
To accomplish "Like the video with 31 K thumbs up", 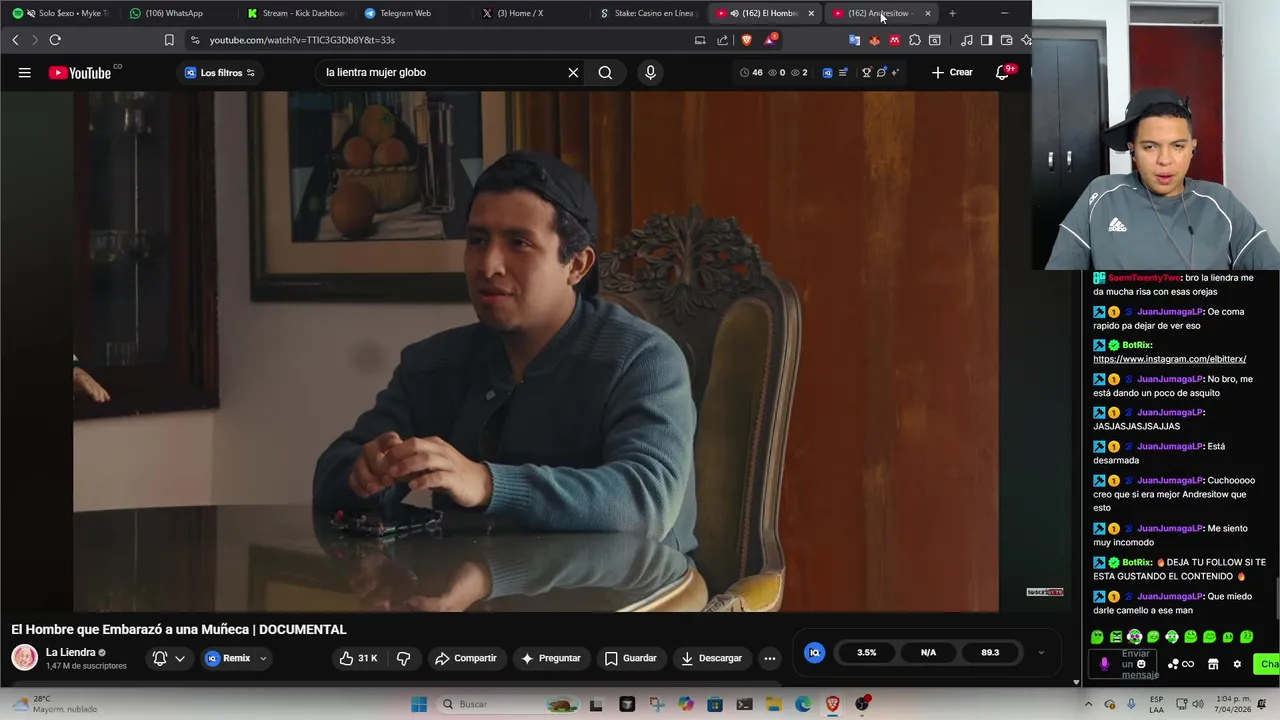I will (357, 658).
